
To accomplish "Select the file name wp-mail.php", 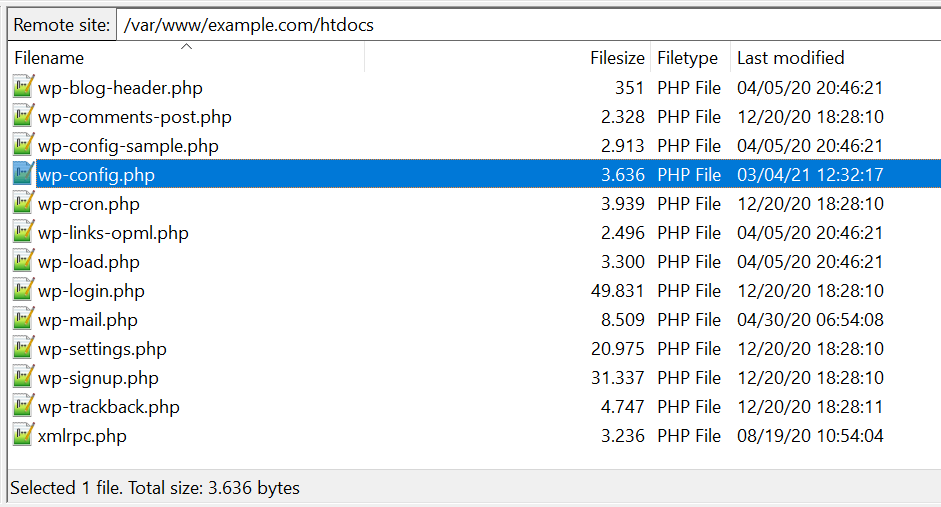I will click(x=88, y=320).
